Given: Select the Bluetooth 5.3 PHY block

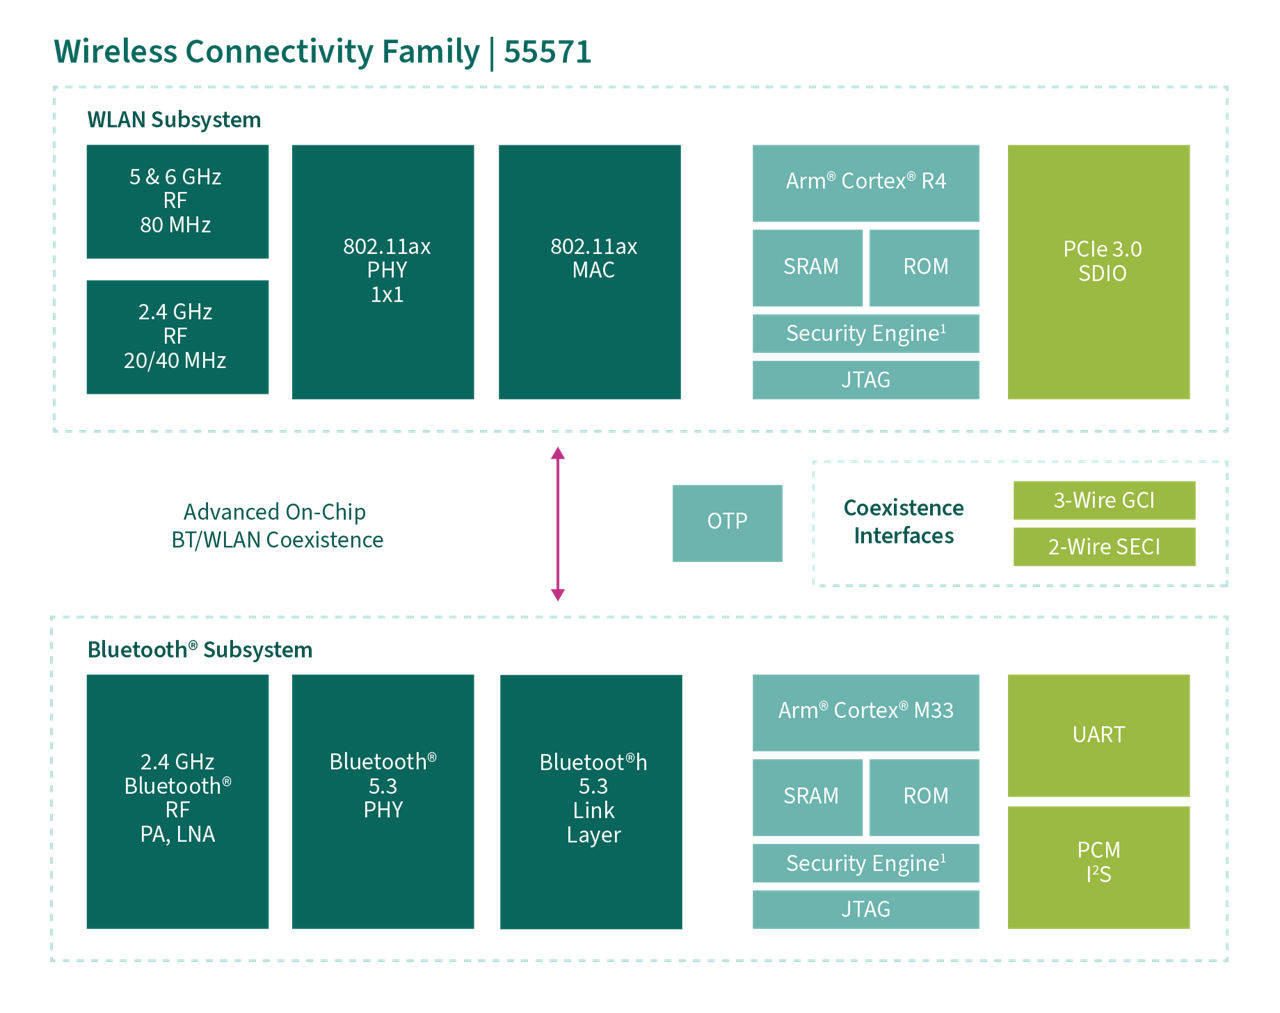Looking at the screenshot, I should click(383, 802).
